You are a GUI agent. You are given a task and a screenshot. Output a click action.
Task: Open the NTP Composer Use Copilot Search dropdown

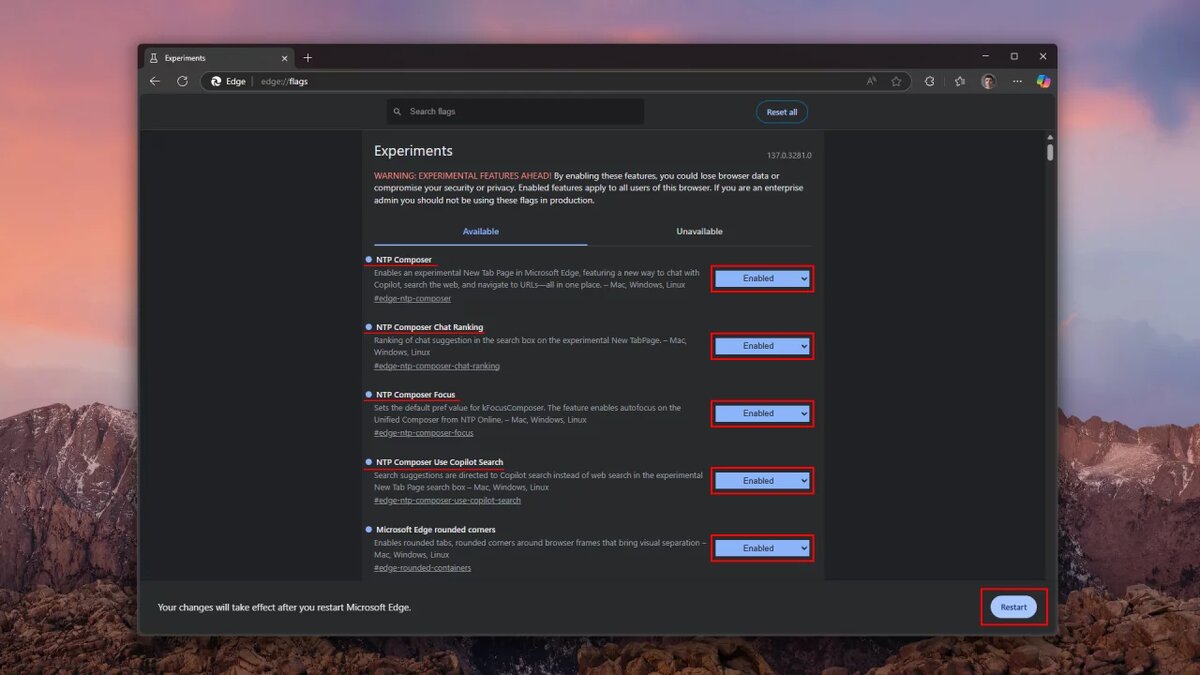762,481
